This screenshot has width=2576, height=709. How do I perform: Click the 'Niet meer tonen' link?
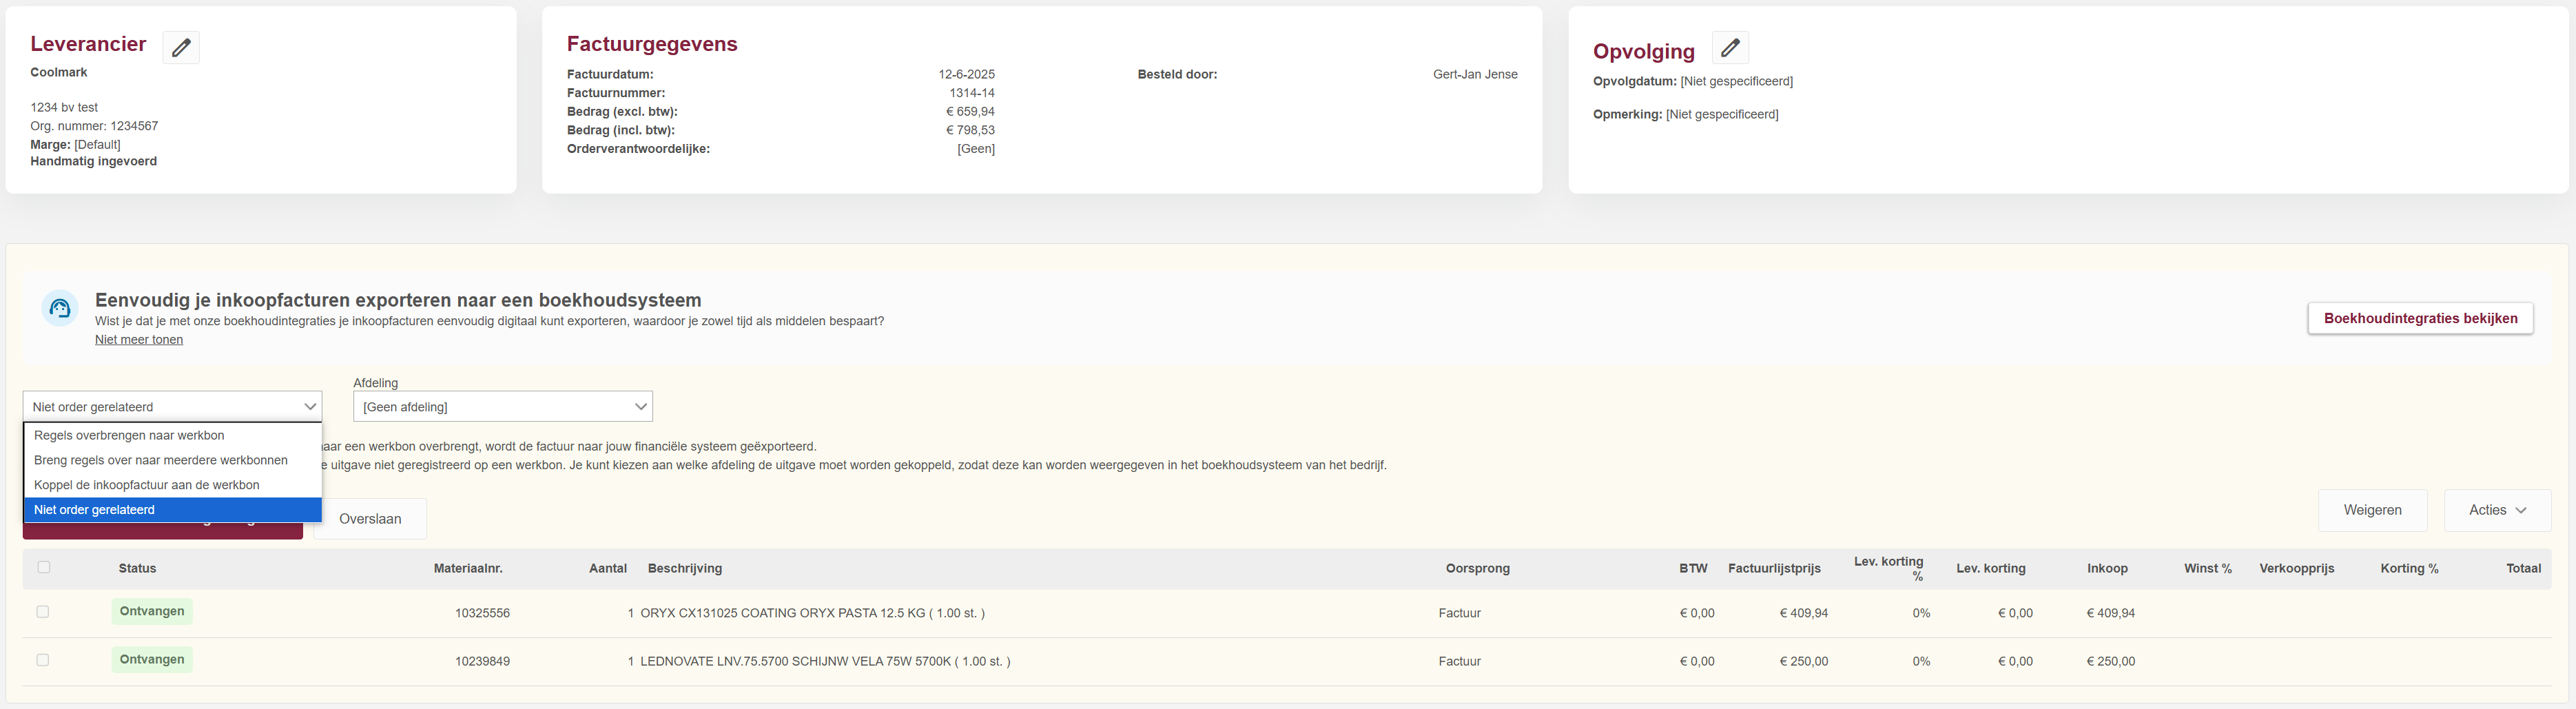tap(139, 340)
